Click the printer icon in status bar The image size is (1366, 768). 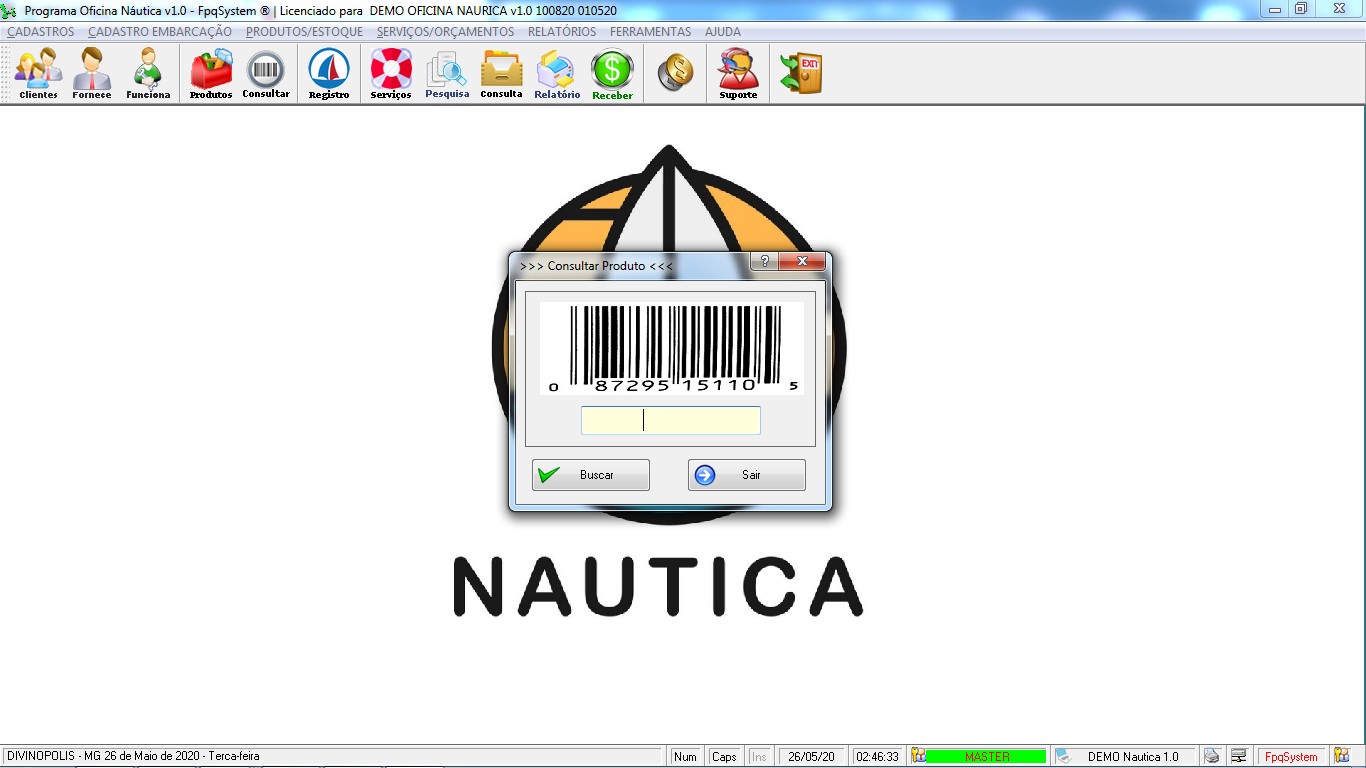(x=1212, y=756)
